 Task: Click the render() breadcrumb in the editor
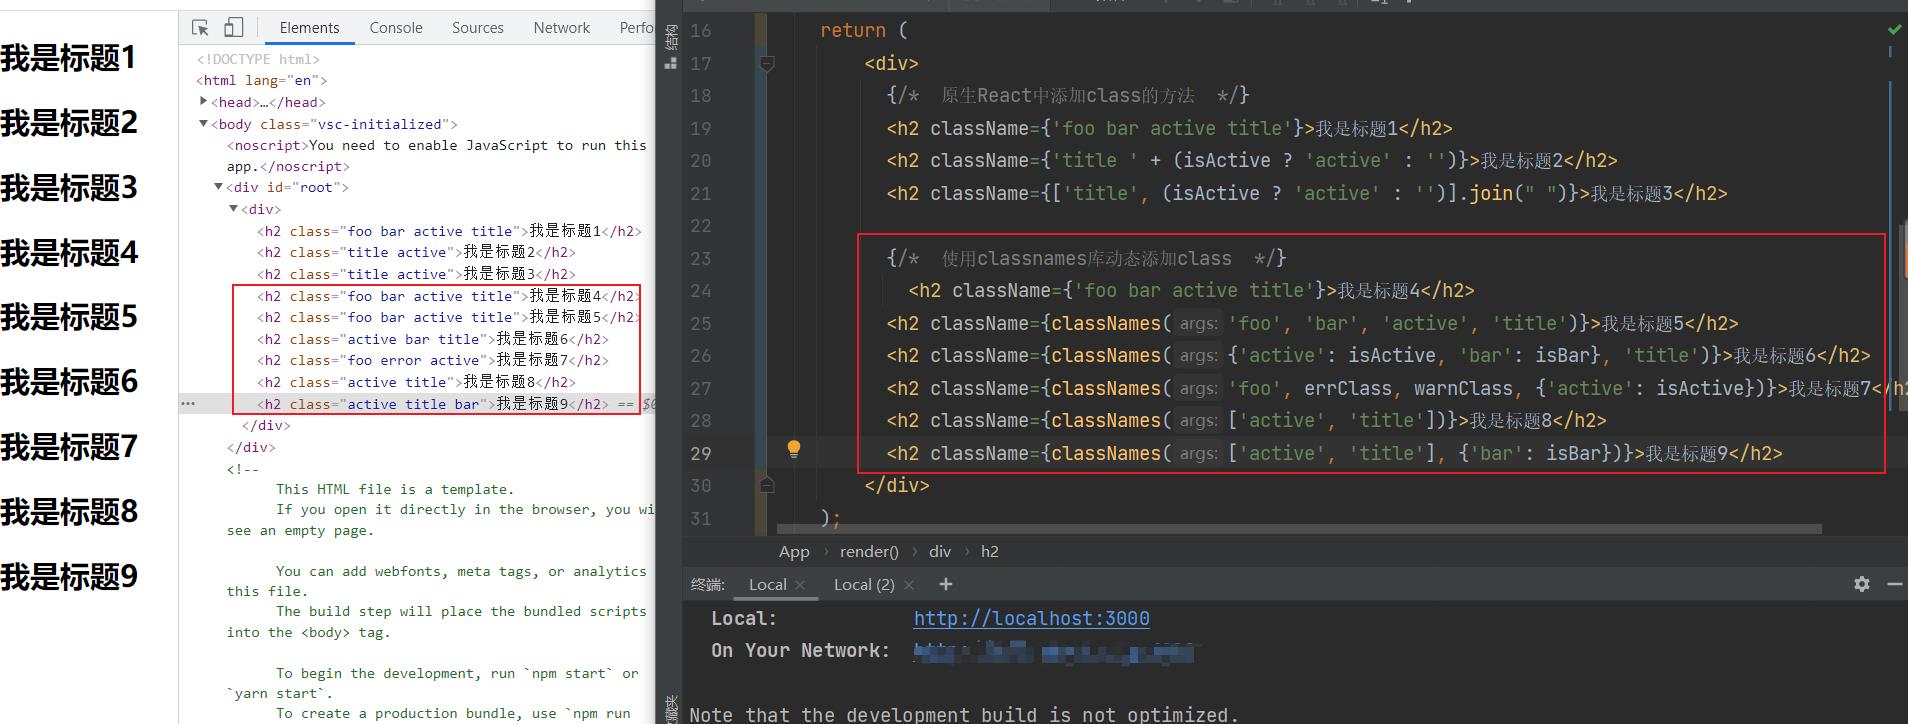[x=869, y=551]
